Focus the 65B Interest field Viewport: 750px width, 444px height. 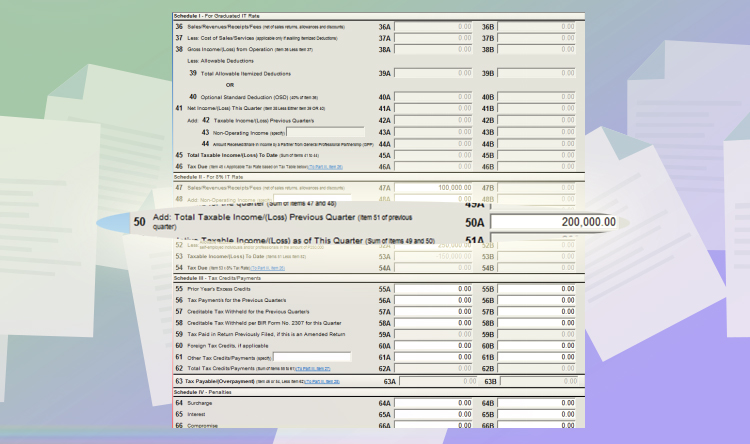coord(537,414)
